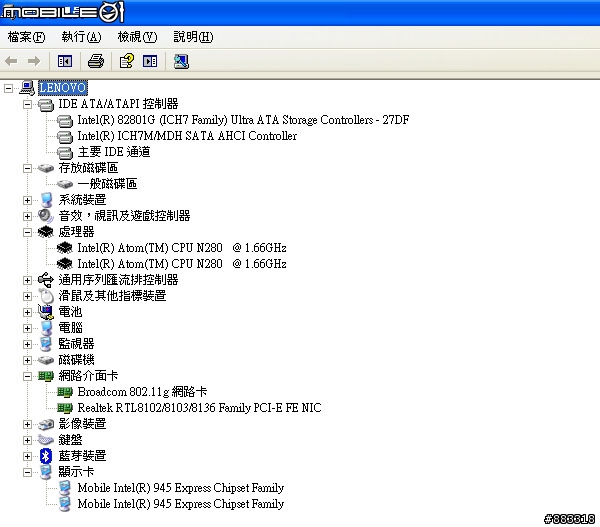
Task: Select Broadcom 802.11g 網路卡 adapter
Action: point(142,392)
